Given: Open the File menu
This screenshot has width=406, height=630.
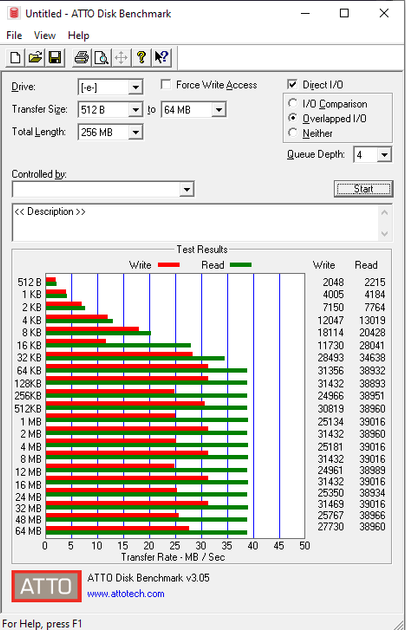Looking at the screenshot, I should click(x=14, y=35).
